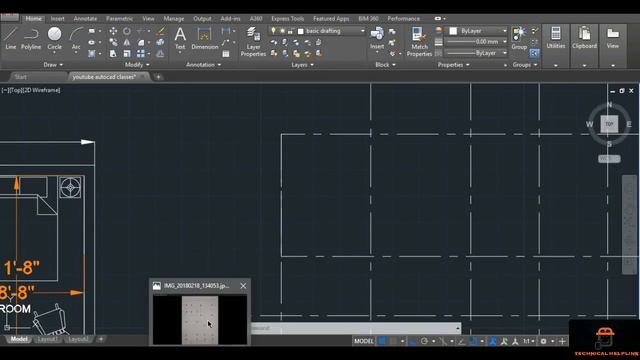Toggle polar tracking in status bar
This screenshot has width=640, height=360.
pos(424,341)
